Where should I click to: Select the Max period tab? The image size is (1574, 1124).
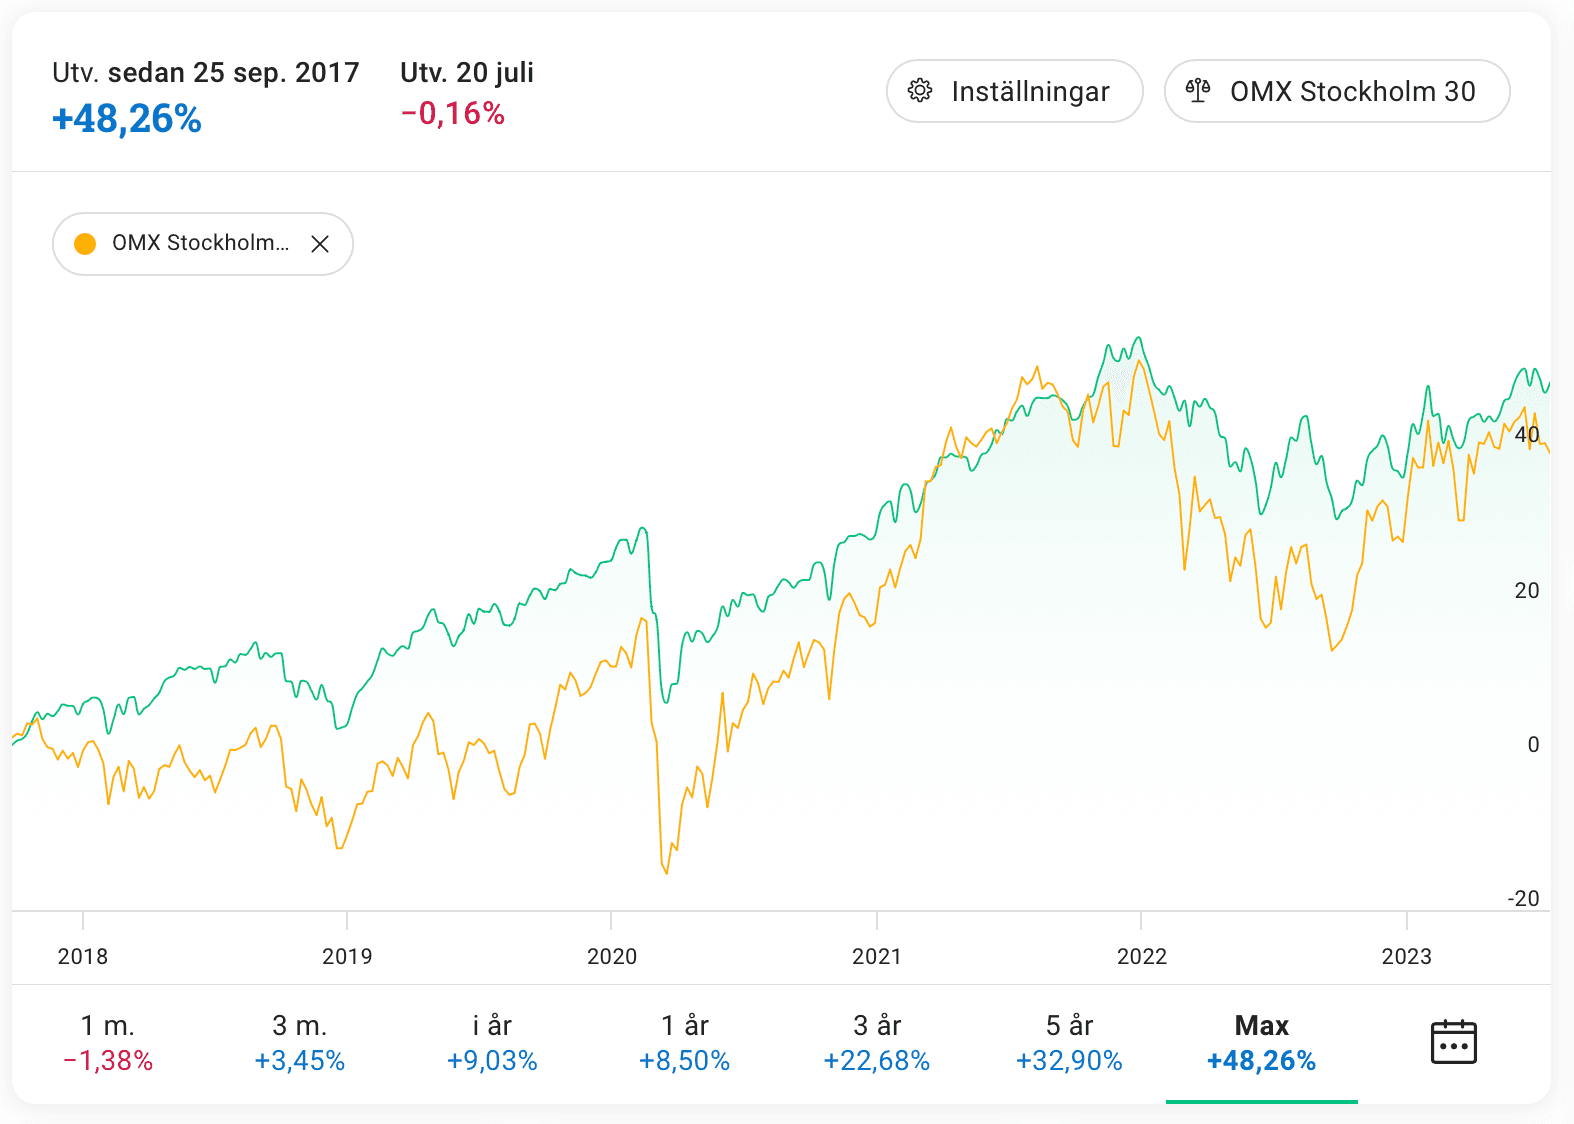coord(1261,1042)
